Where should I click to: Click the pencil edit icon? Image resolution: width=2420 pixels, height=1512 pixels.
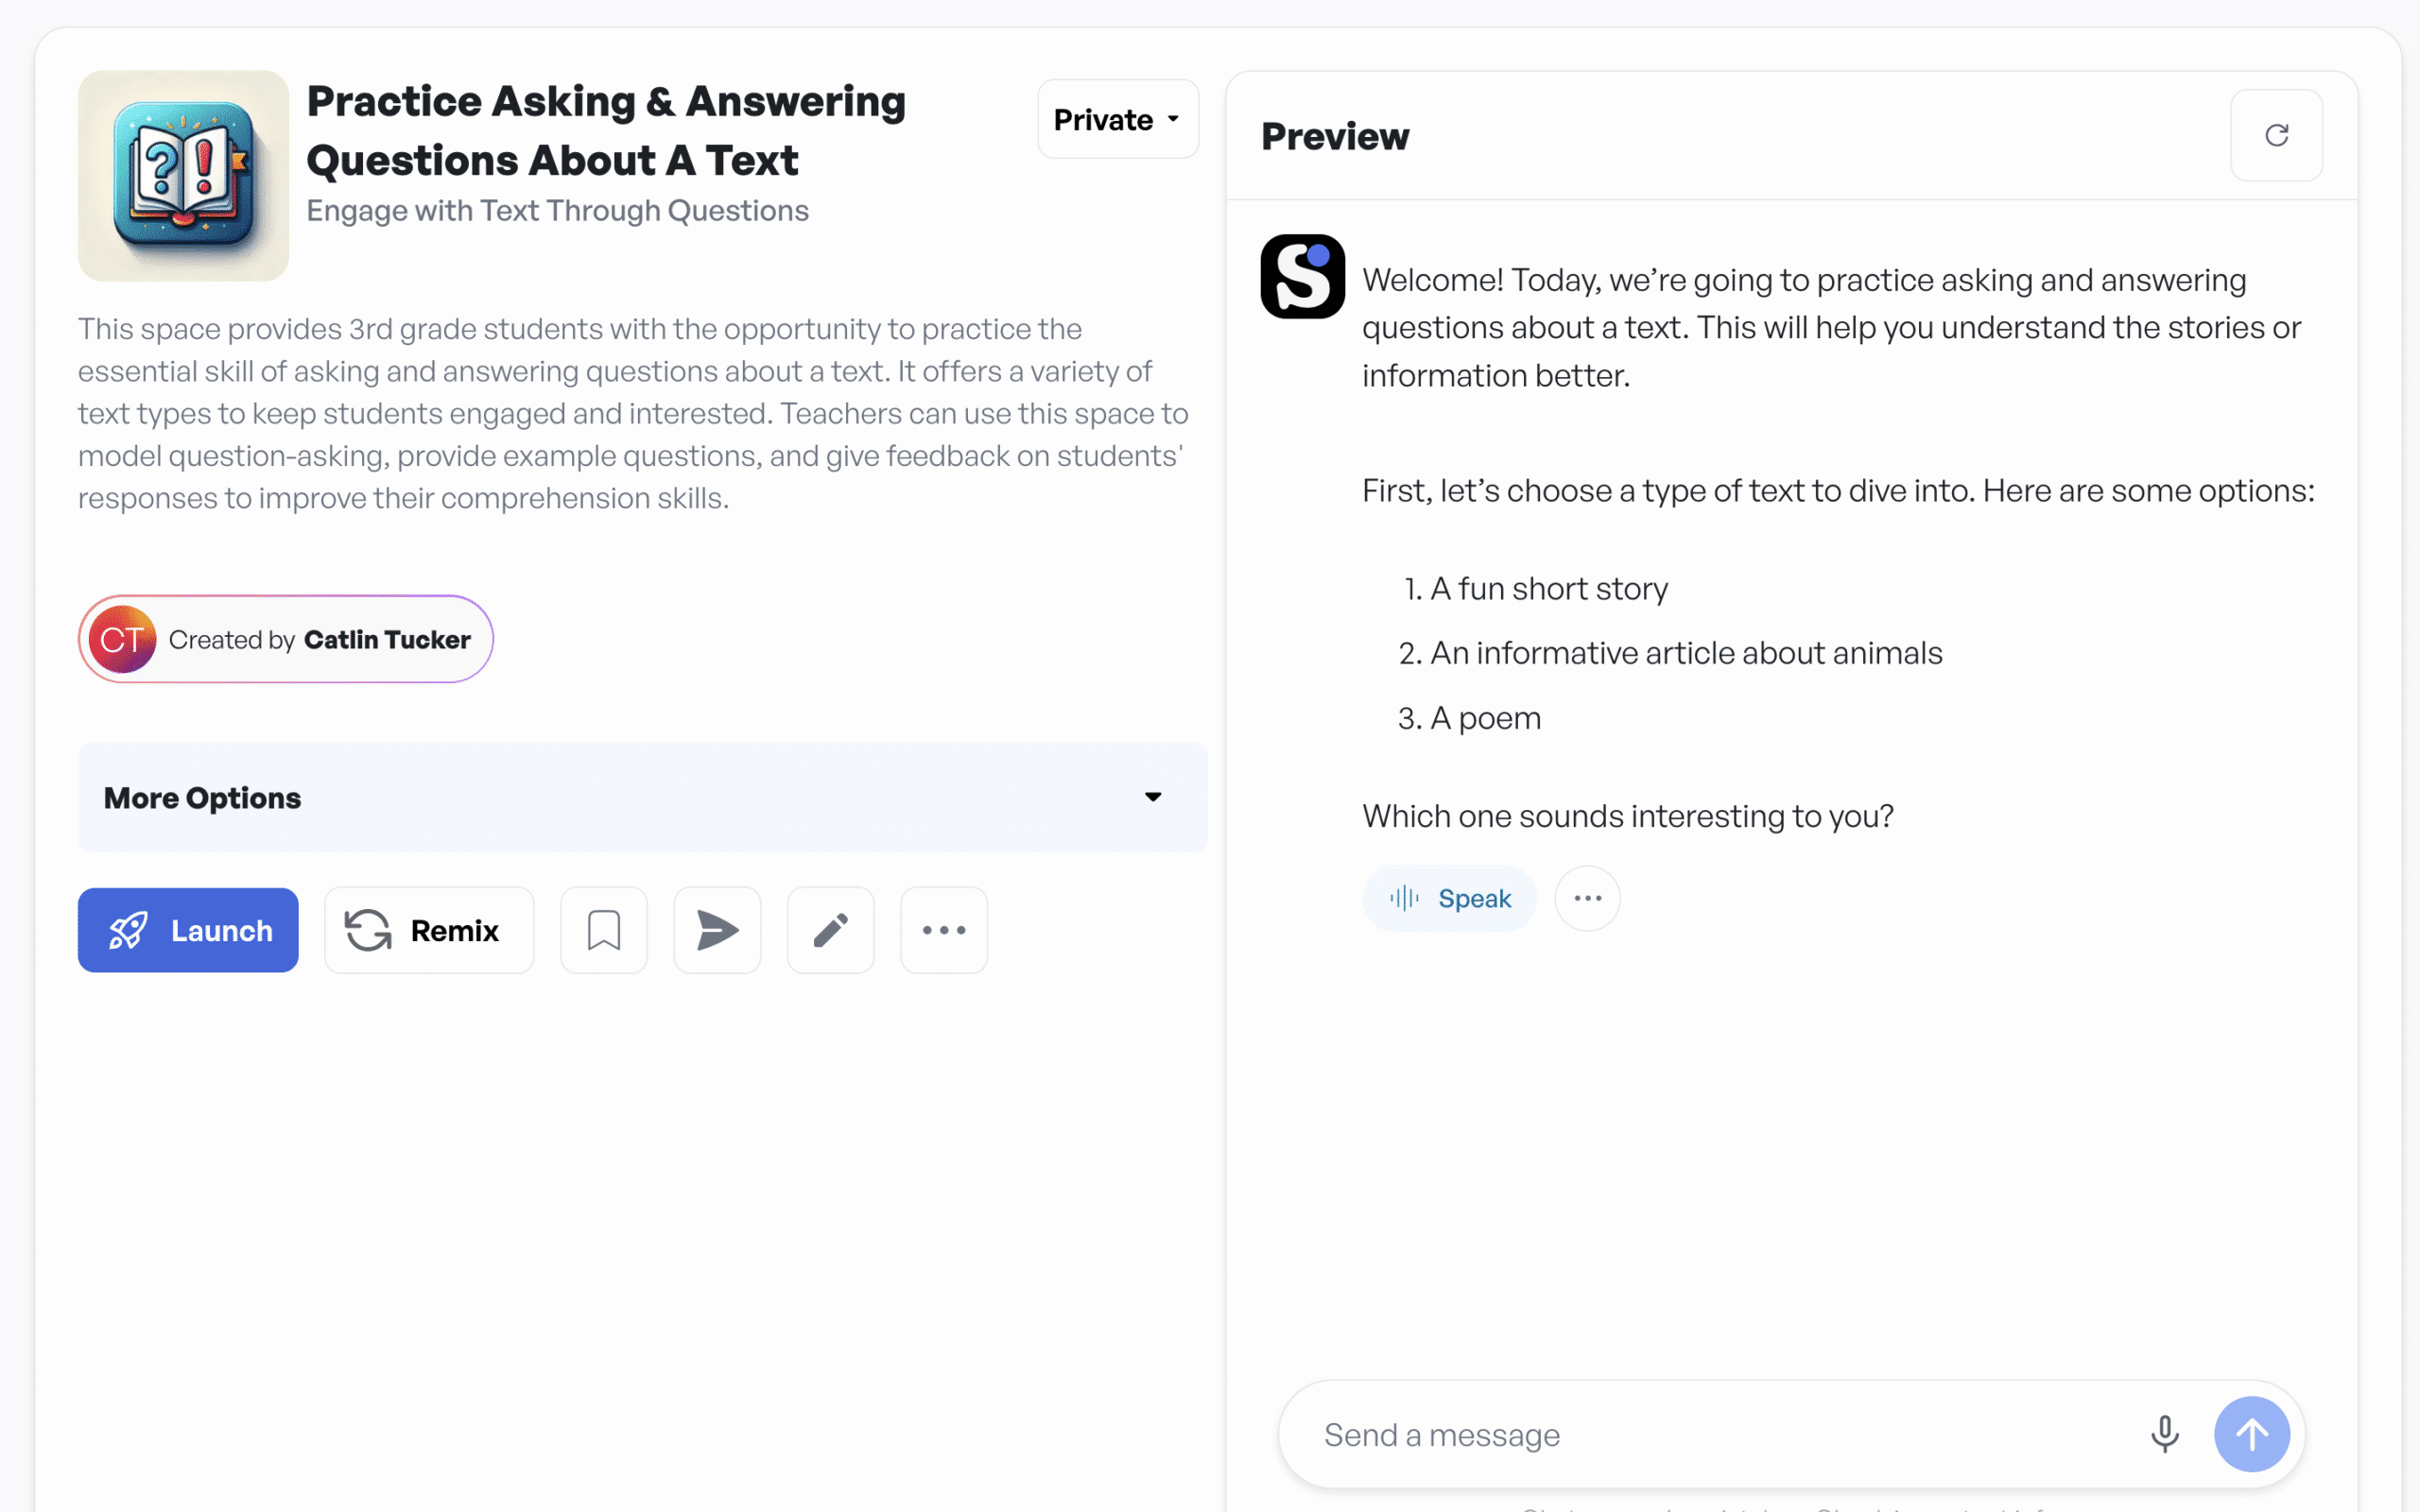pyautogui.click(x=830, y=930)
